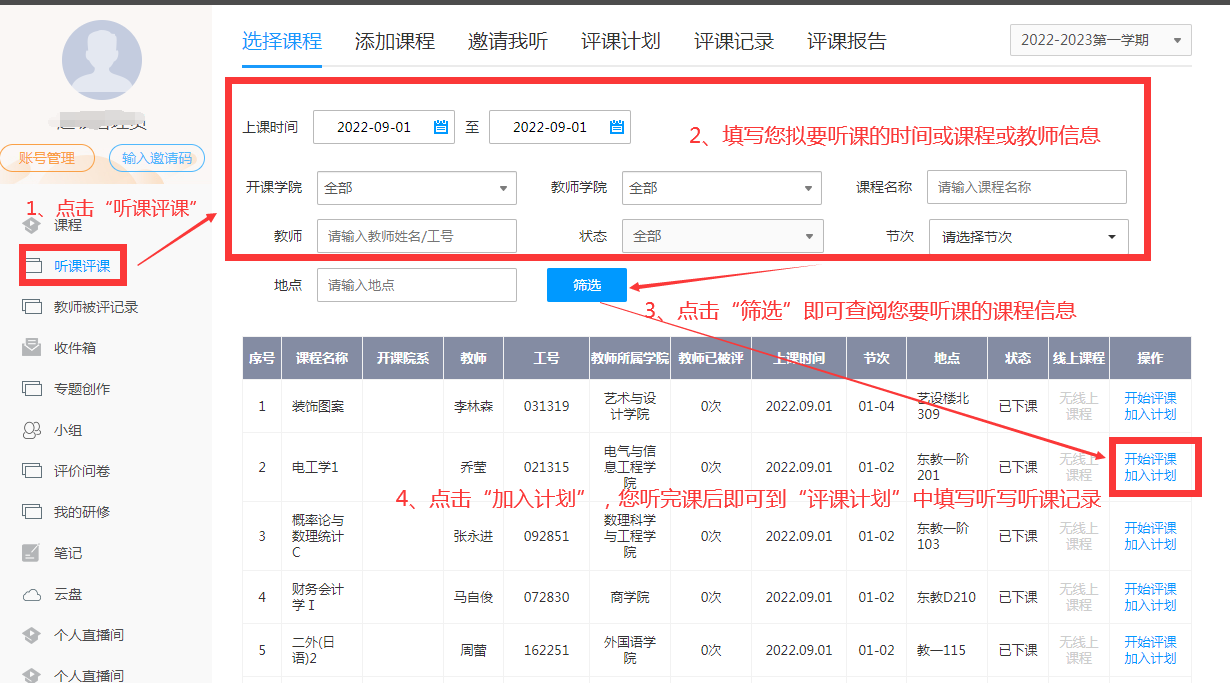Focus the end date field after 至
1230x683 pixels.
(560, 127)
